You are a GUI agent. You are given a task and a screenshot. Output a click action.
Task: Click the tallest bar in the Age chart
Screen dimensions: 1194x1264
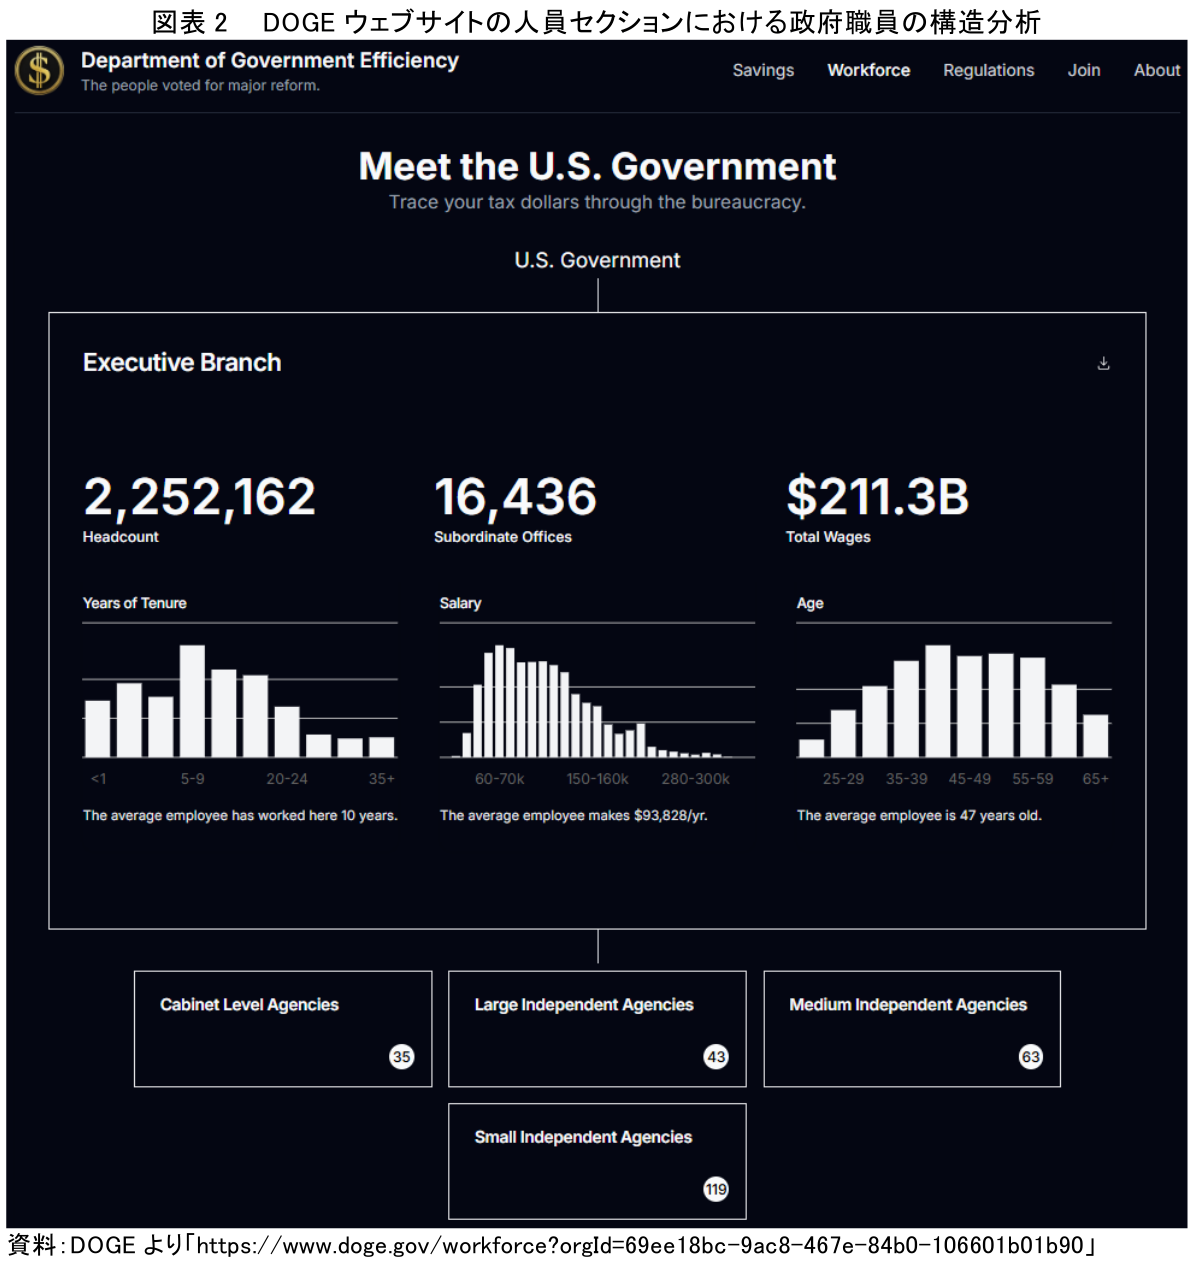point(937,701)
